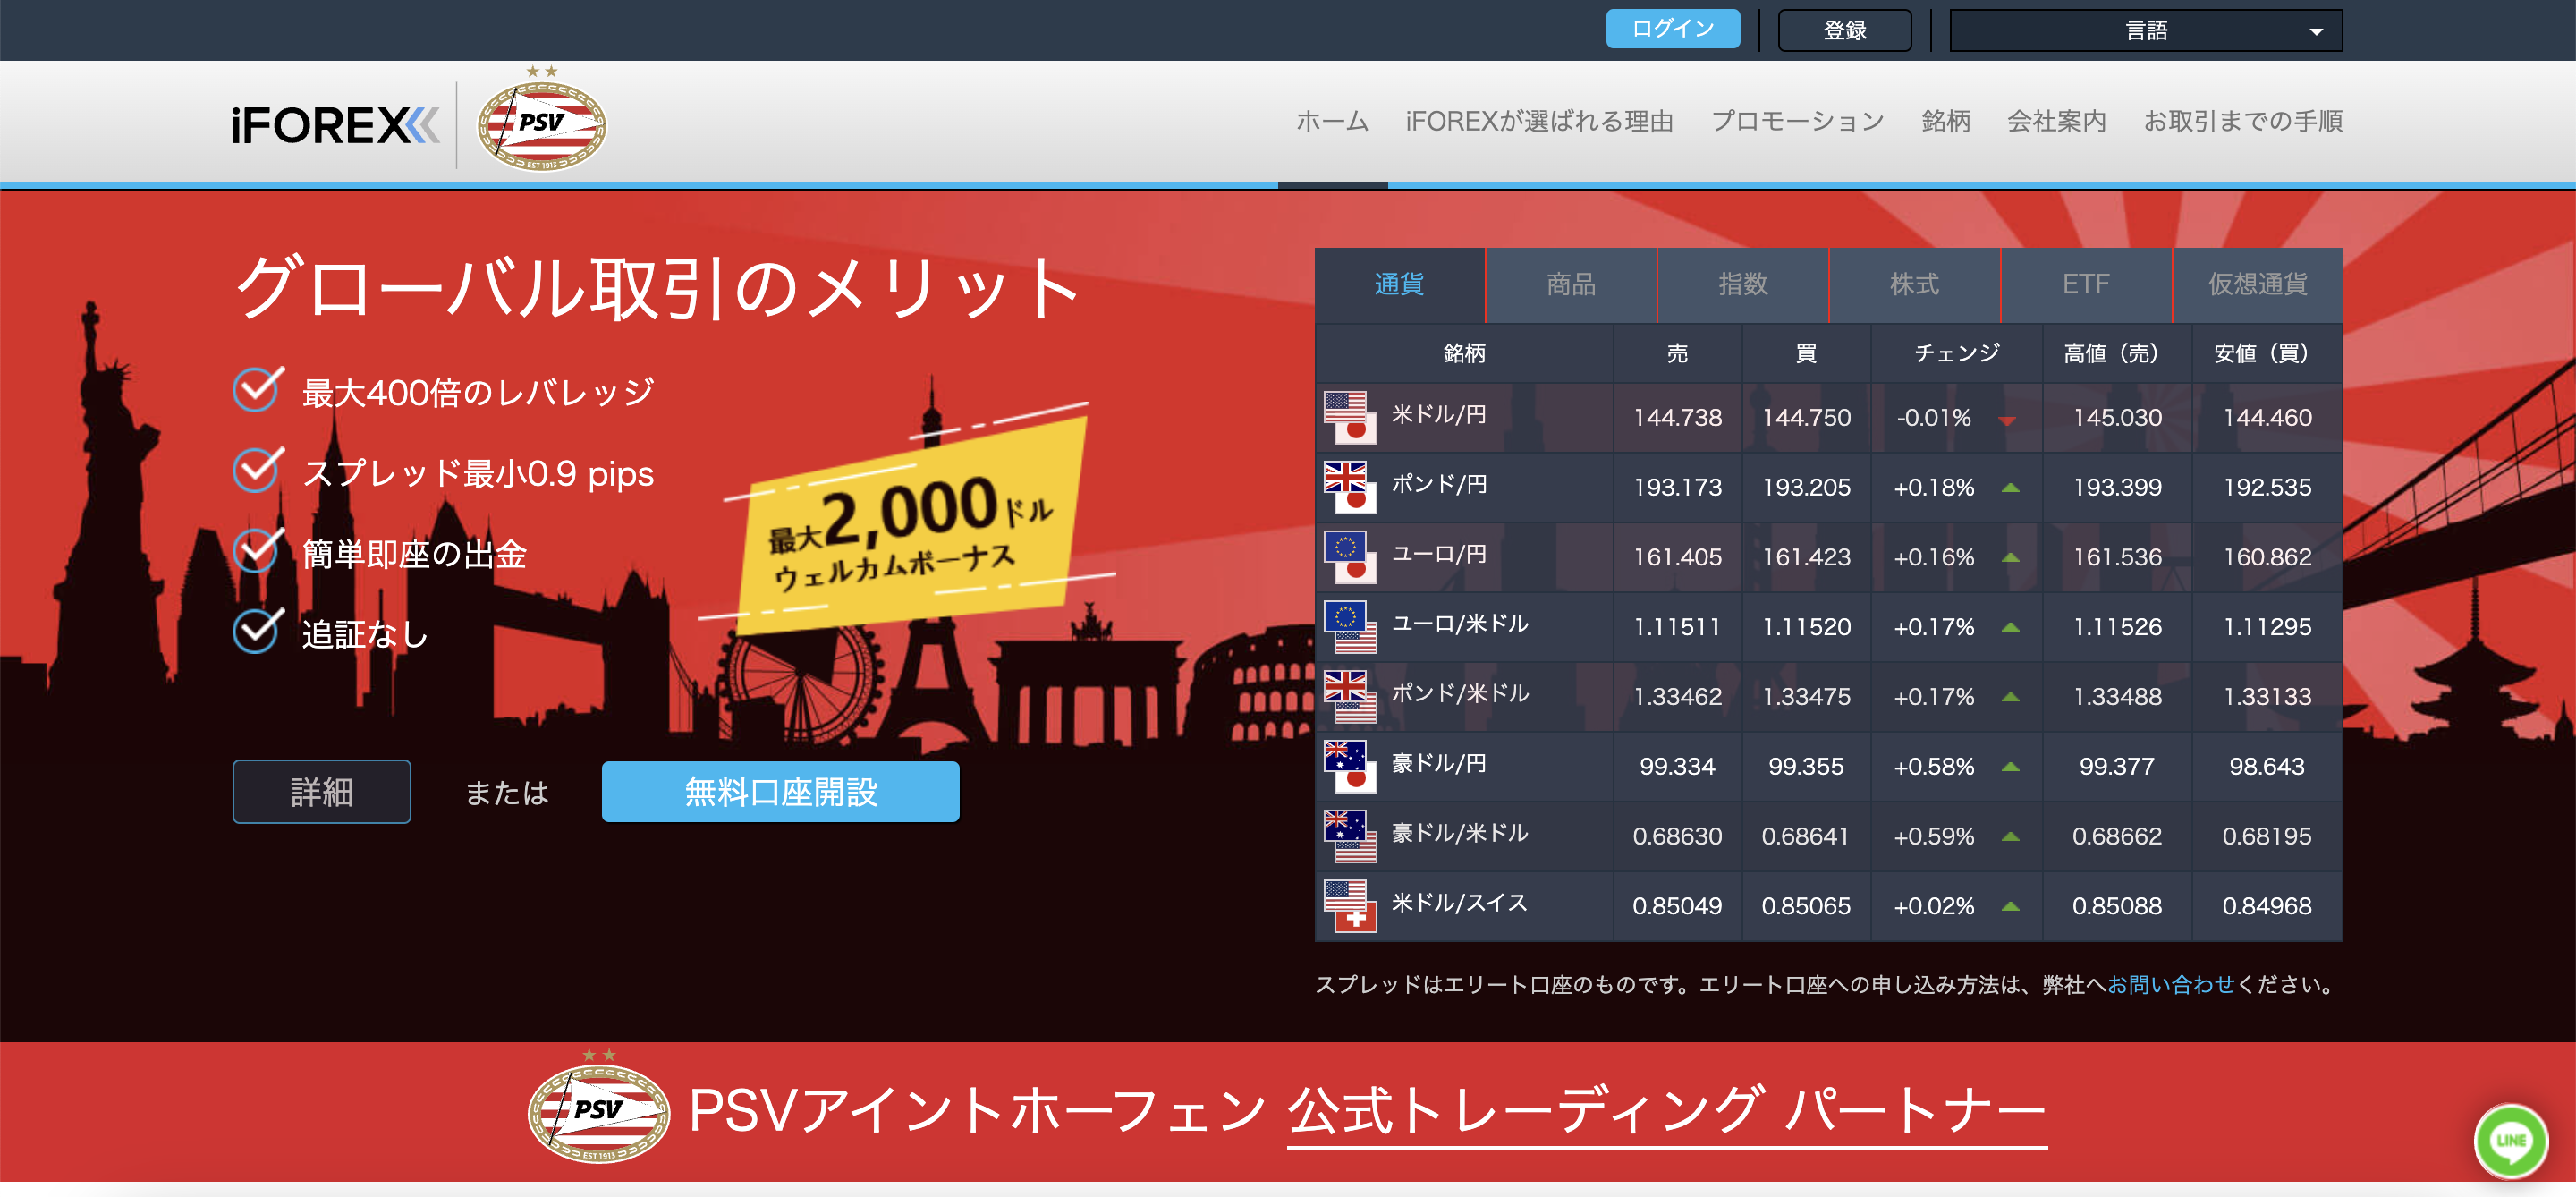
Task: Click the ポンド/円 instrument name
Action: [1439, 485]
